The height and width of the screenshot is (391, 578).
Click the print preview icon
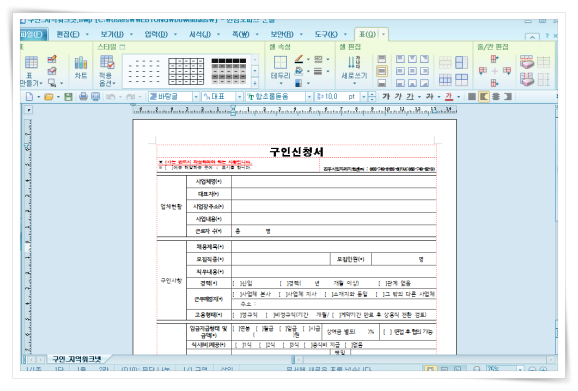click(95, 97)
